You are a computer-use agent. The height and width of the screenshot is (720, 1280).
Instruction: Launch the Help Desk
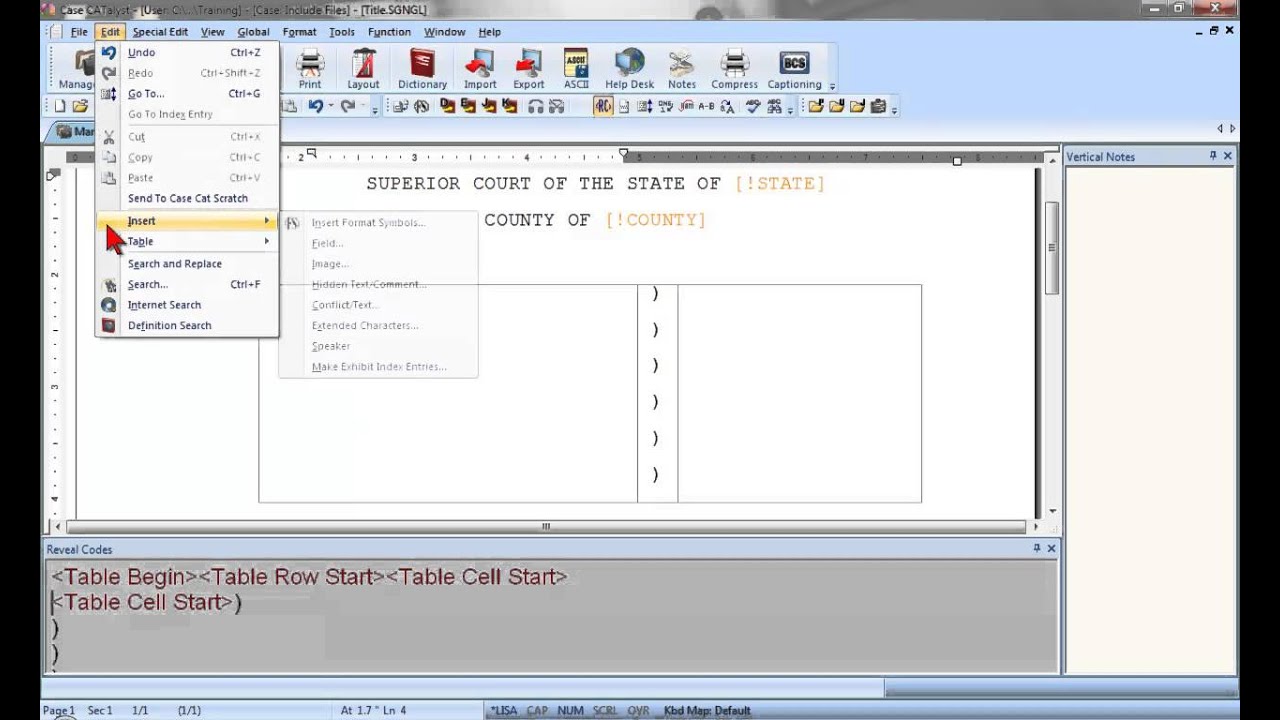(629, 69)
